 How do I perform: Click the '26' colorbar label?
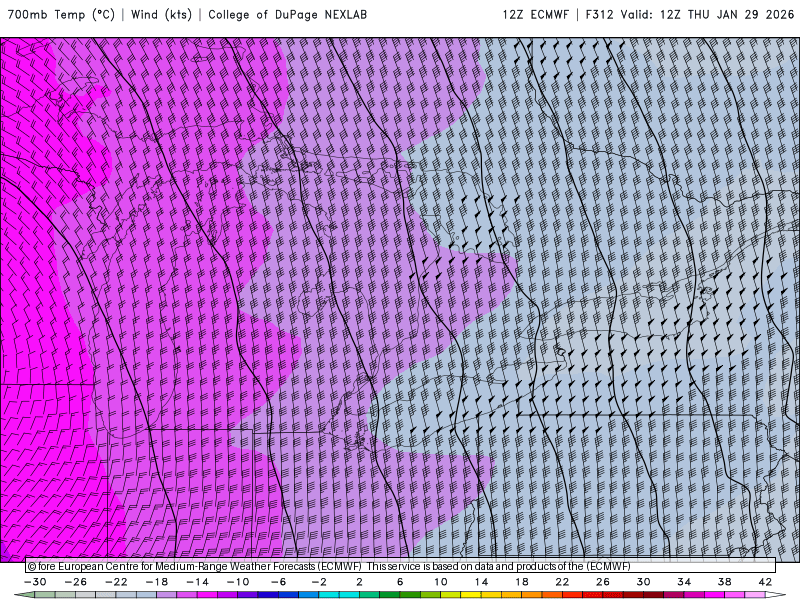coord(603,582)
